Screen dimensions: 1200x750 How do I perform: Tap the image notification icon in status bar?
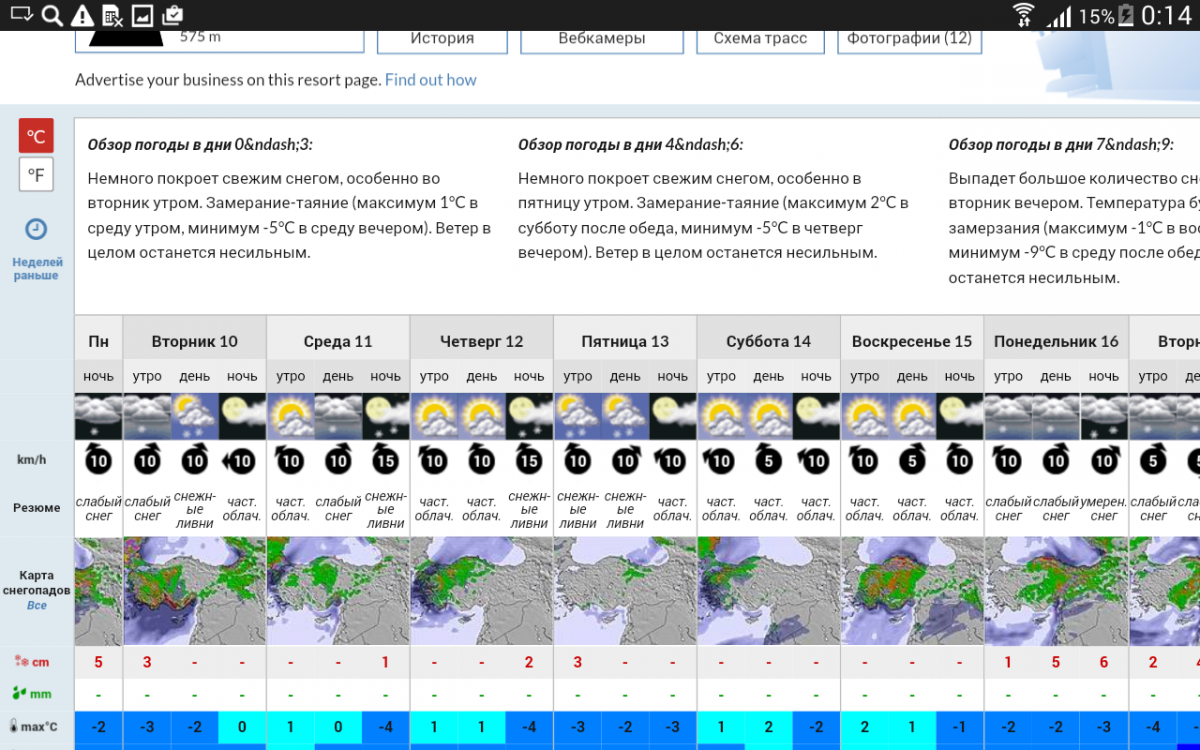[142, 15]
